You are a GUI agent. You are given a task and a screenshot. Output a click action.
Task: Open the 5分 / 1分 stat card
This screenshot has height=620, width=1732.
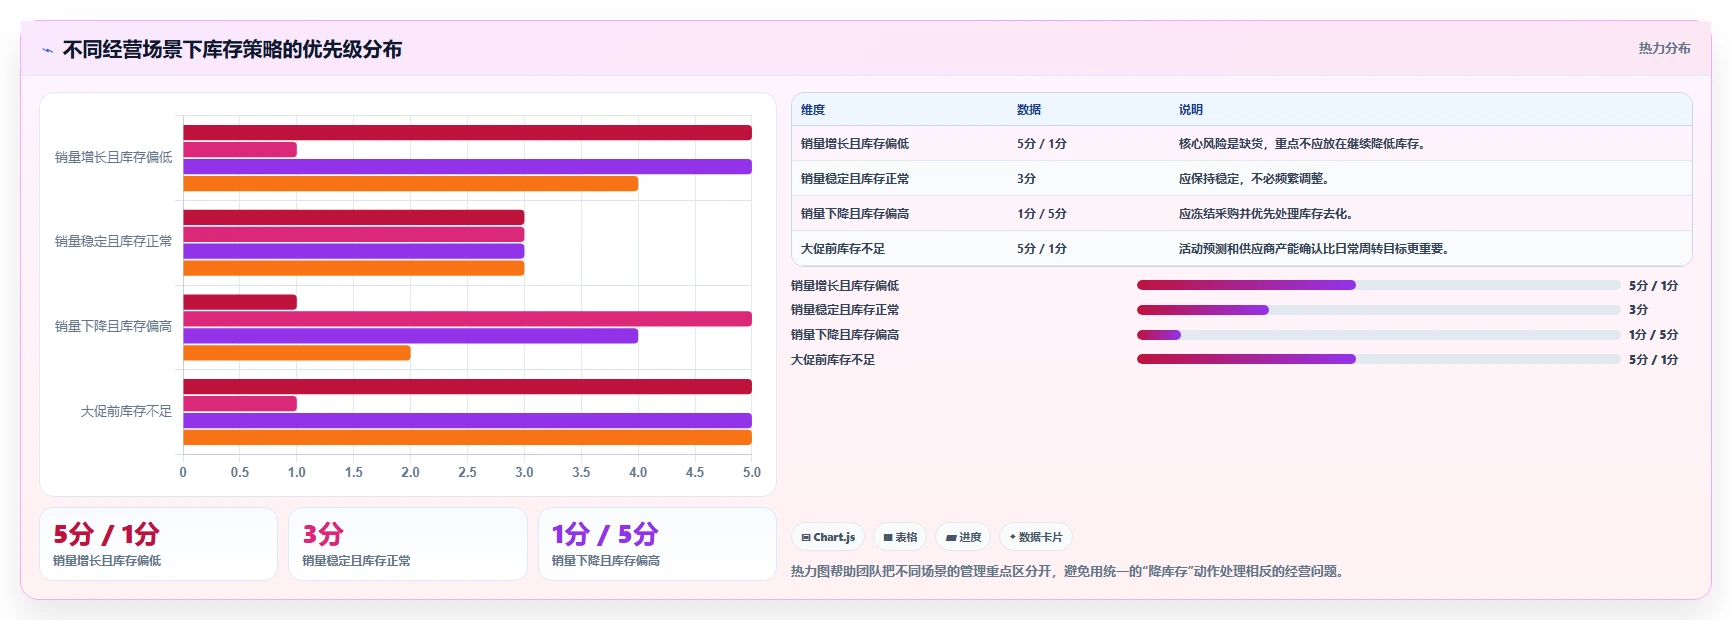(158, 544)
